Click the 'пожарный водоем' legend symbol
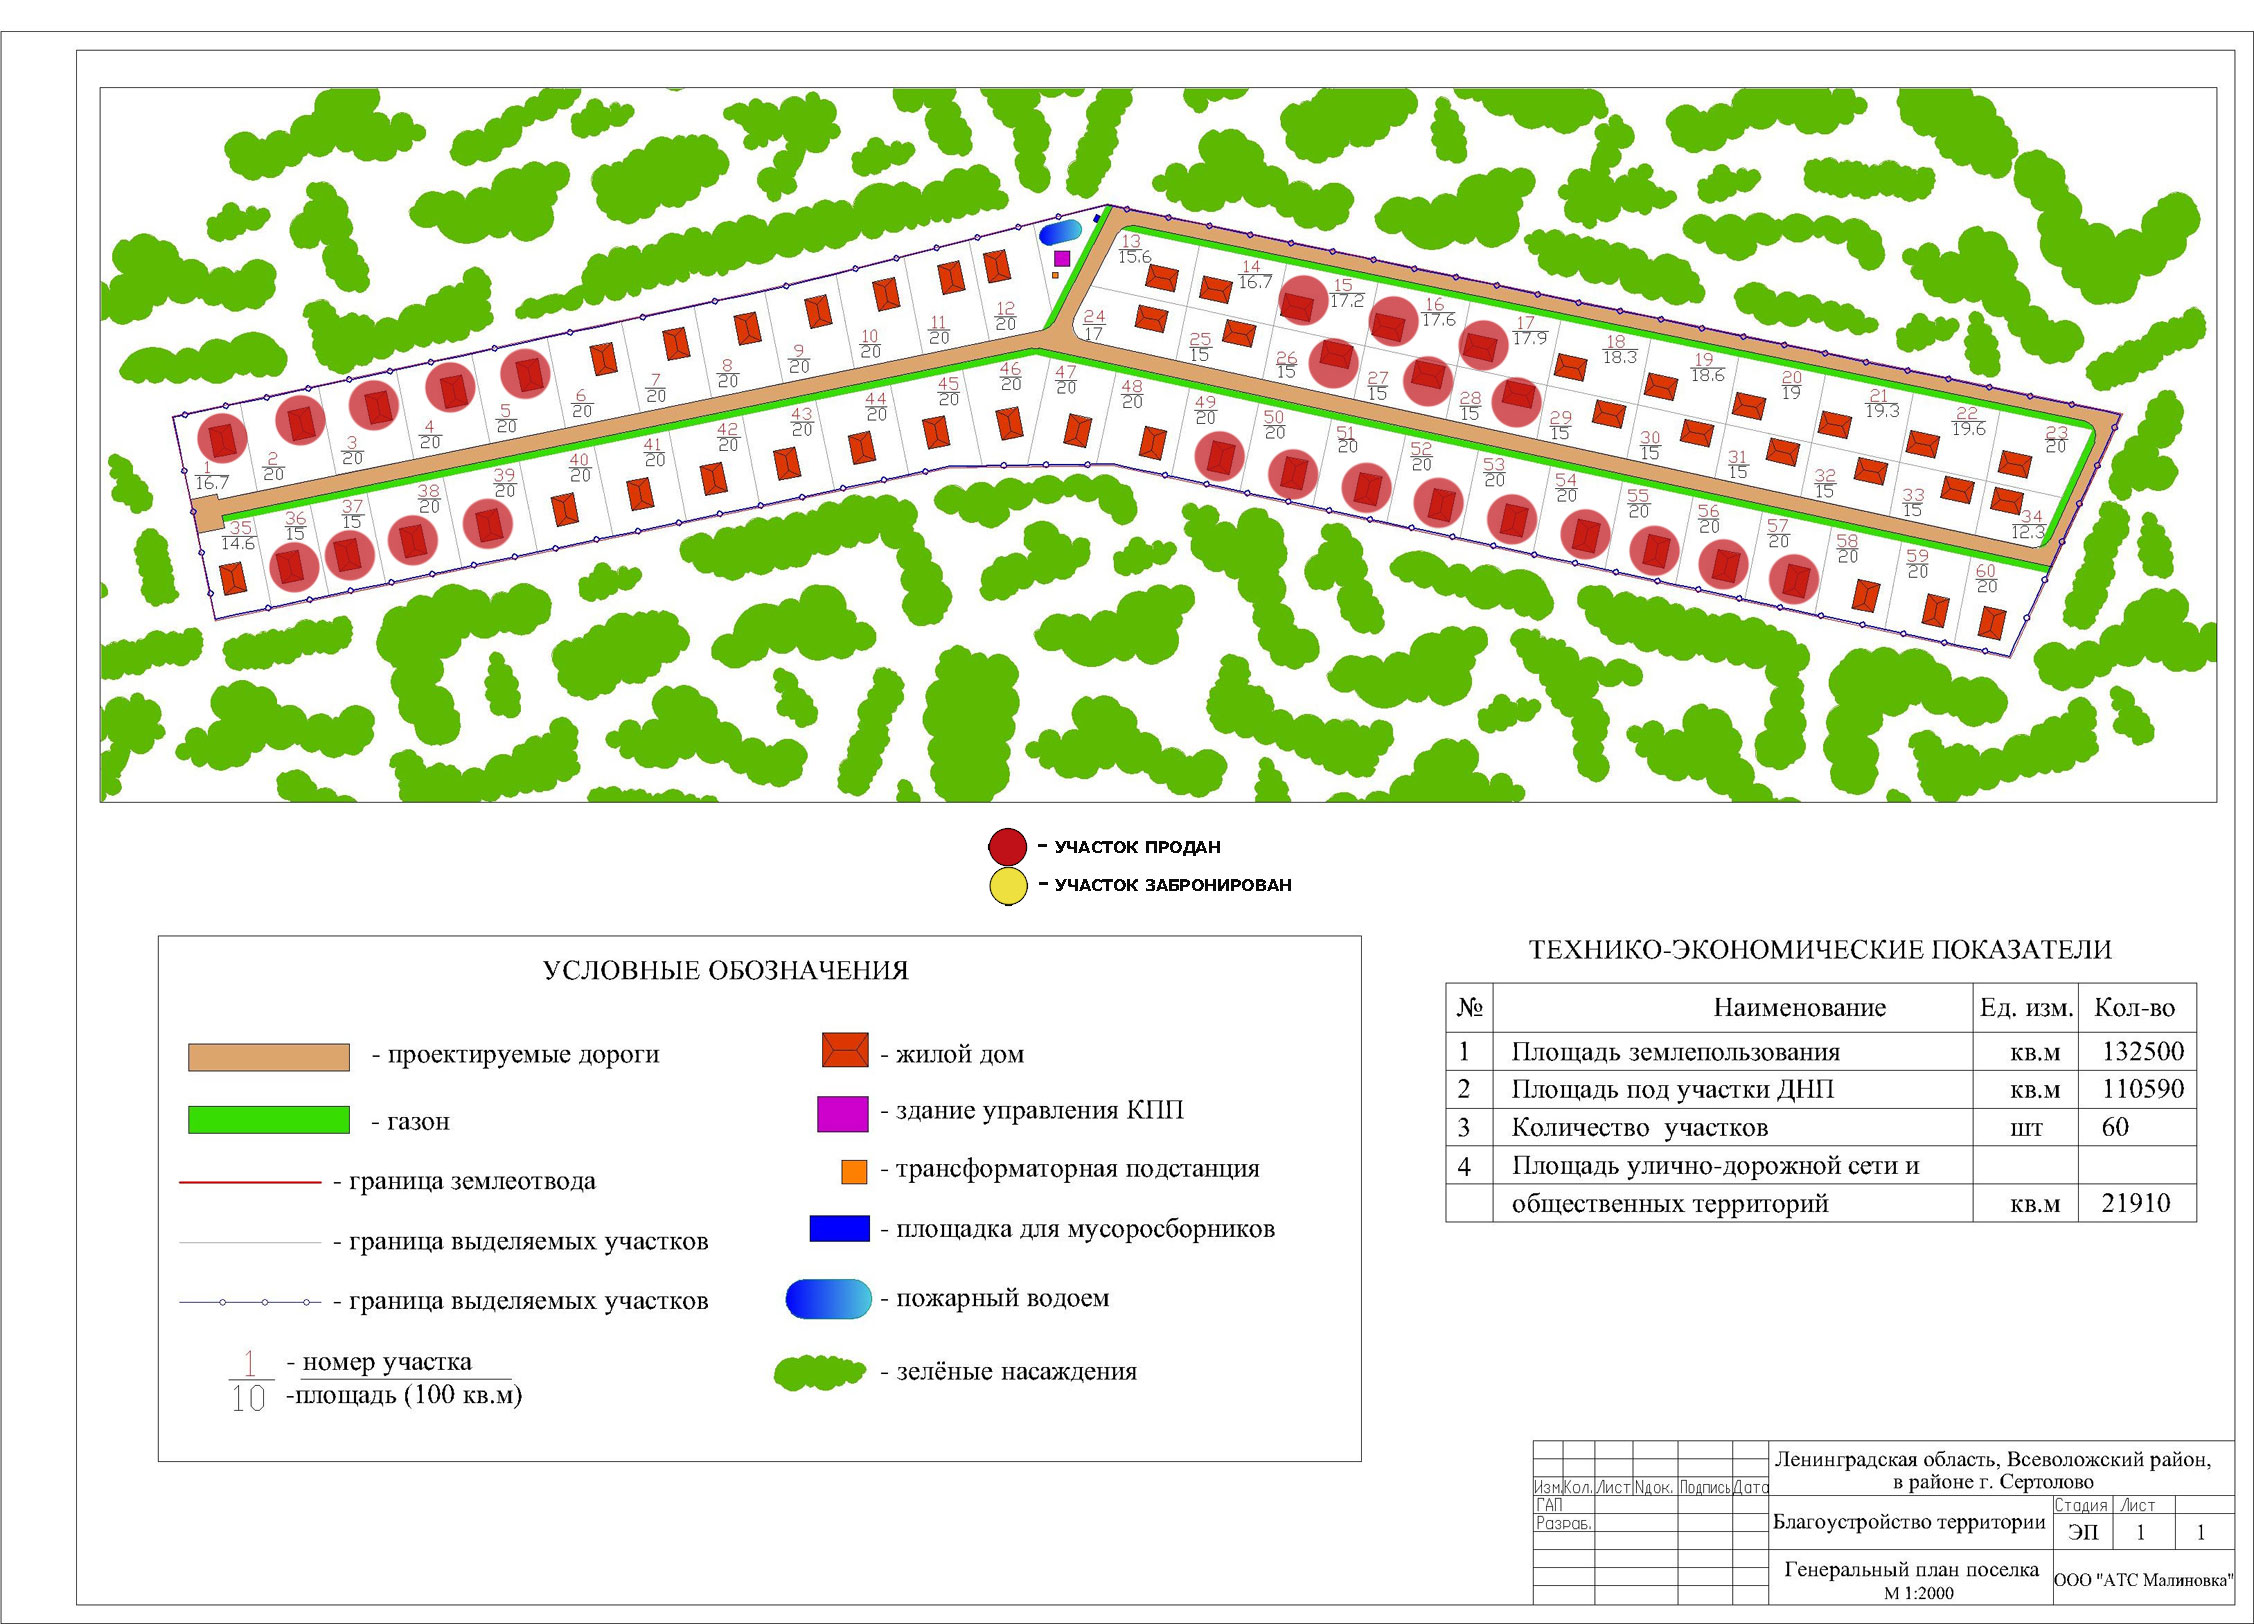Image resolution: width=2254 pixels, height=1624 pixels. point(829,1298)
